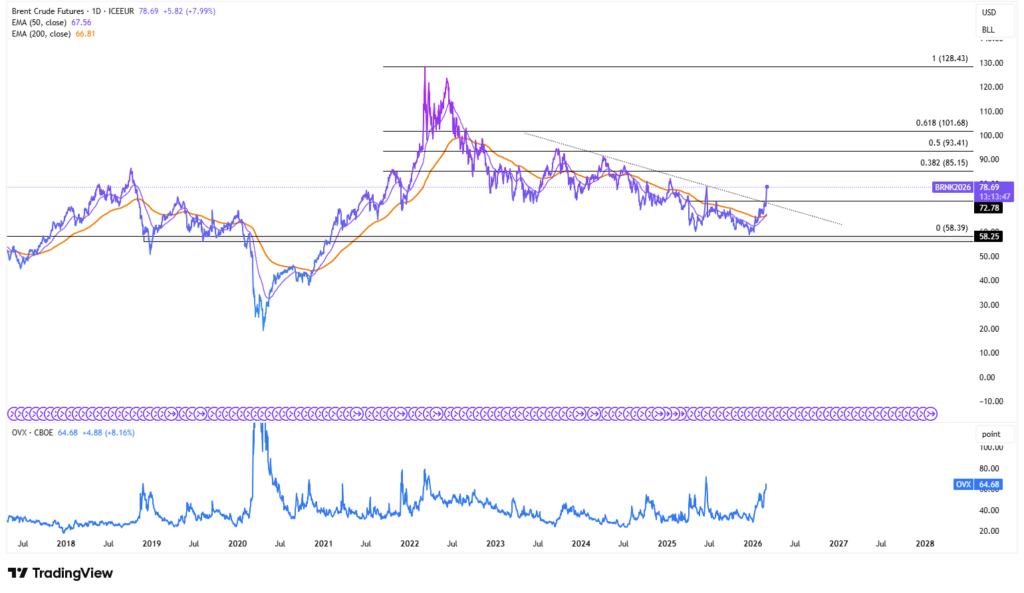
Task: Click the TradingView wordmark link
Action: pyautogui.click(x=71, y=573)
